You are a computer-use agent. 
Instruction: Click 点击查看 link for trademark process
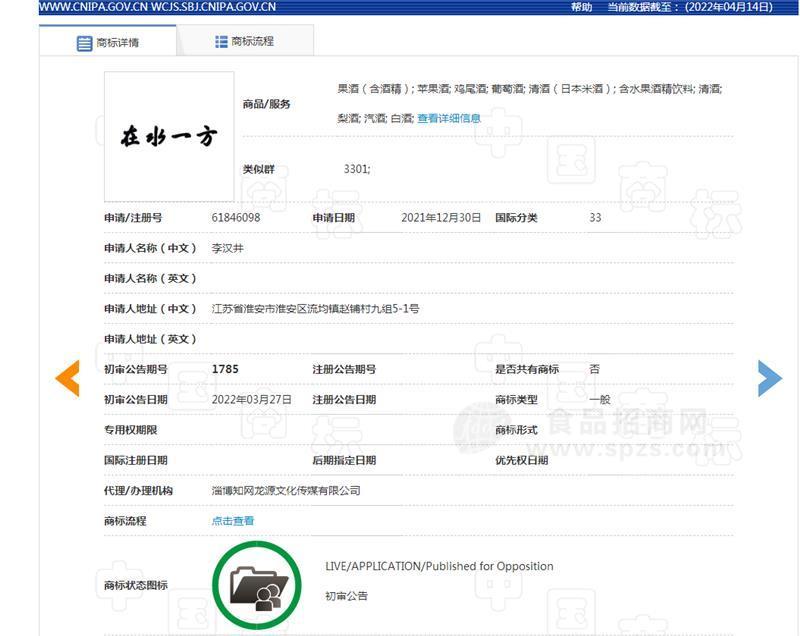tap(233, 521)
